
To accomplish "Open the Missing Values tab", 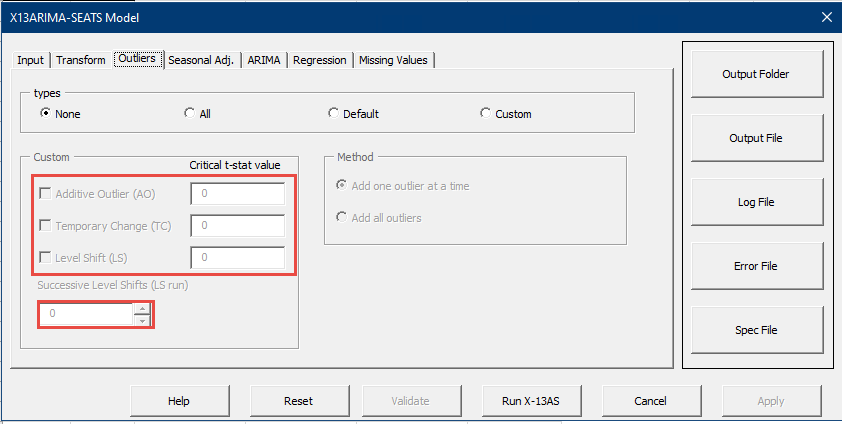I will [x=393, y=60].
